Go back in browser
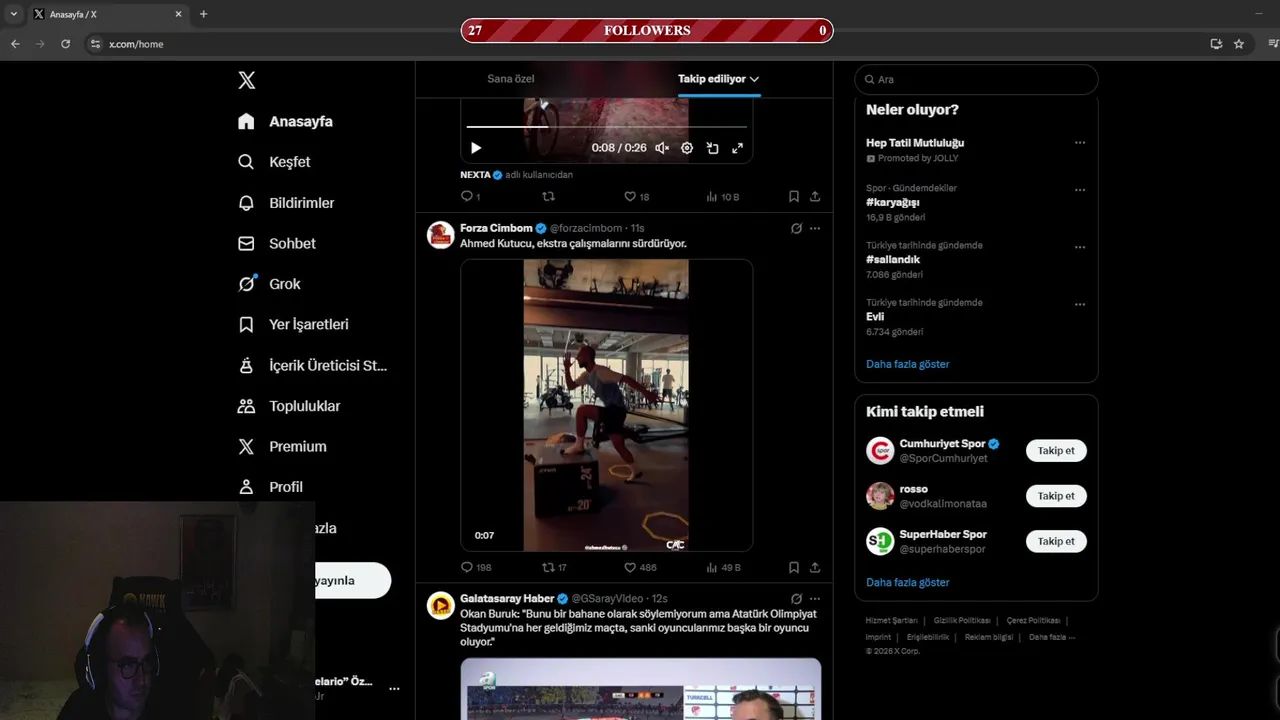Viewport: 1280px width, 720px height. coord(15,44)
